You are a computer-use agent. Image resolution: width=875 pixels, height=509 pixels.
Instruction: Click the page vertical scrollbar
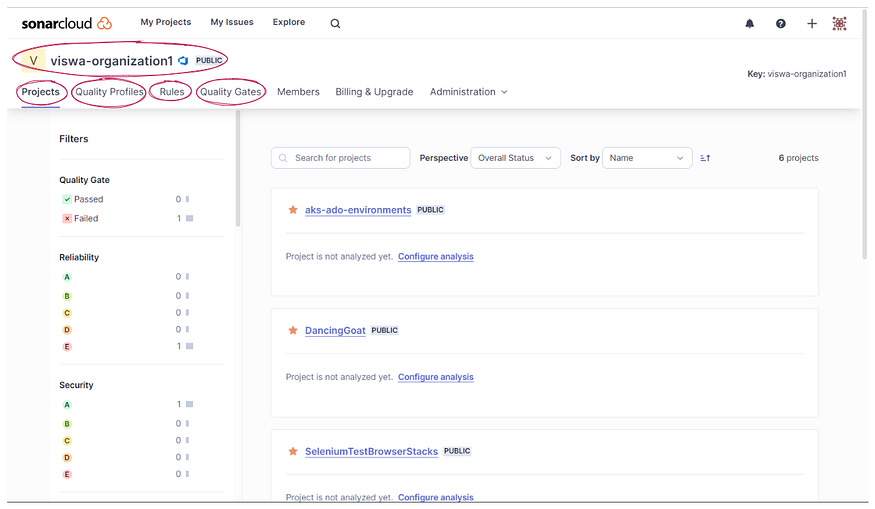pyautogui.click(x=865, y=135)
